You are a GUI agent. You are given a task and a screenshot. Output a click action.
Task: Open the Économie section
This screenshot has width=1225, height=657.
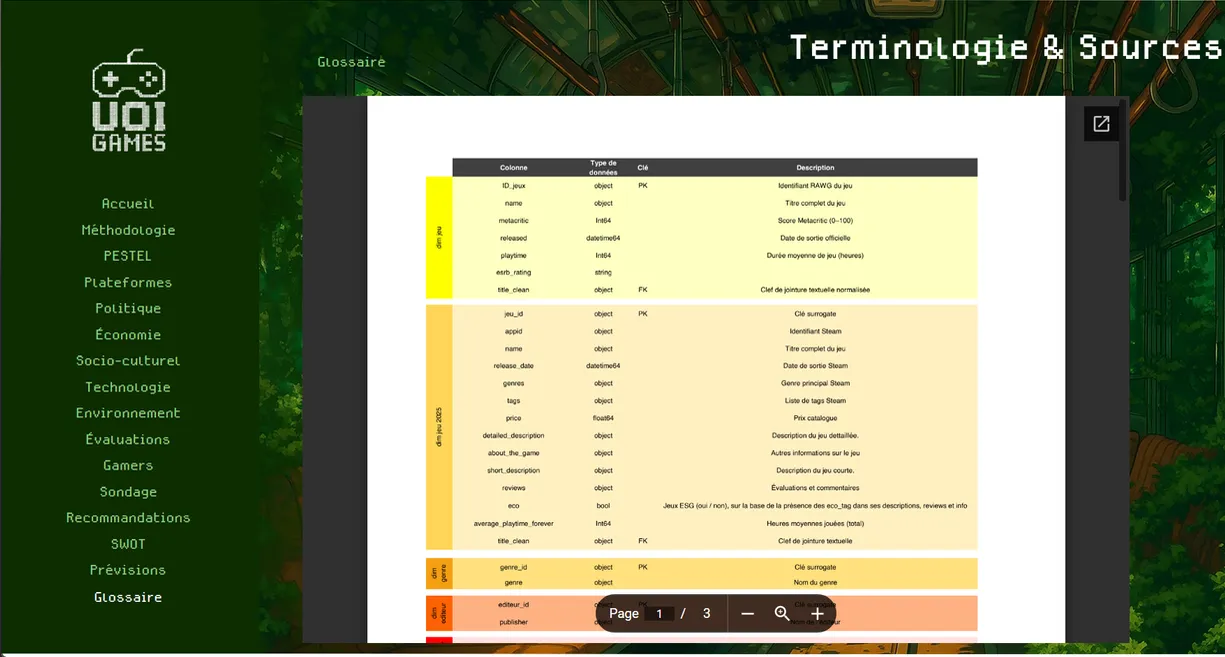[128, 335]
